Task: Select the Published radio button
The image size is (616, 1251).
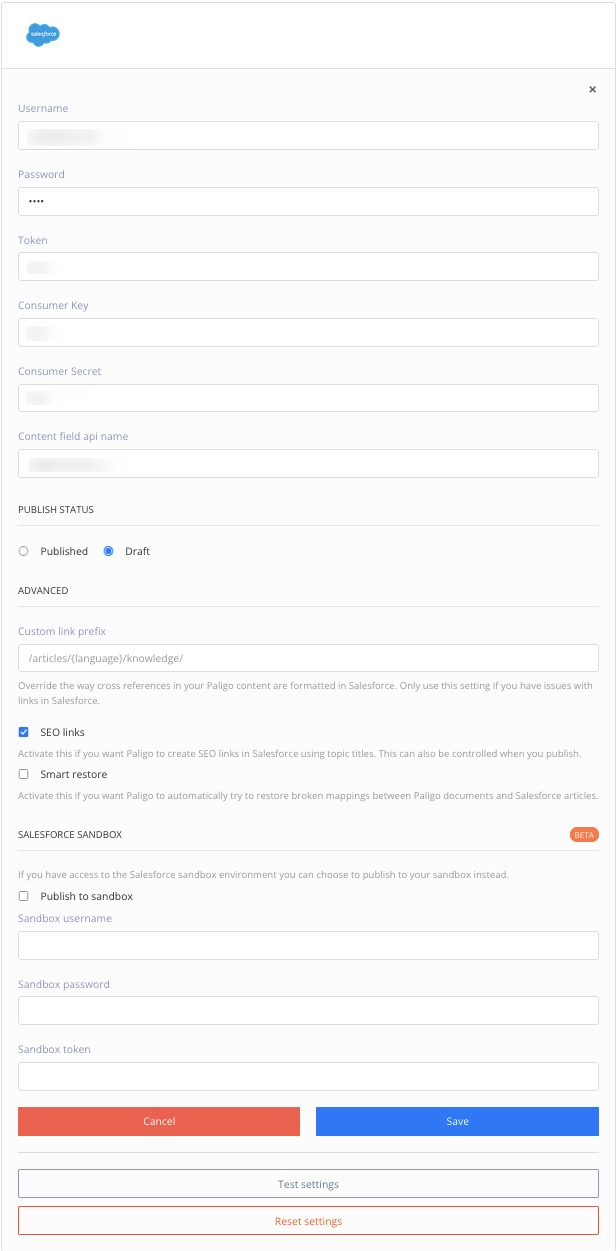Action: [x=24, y=551]
